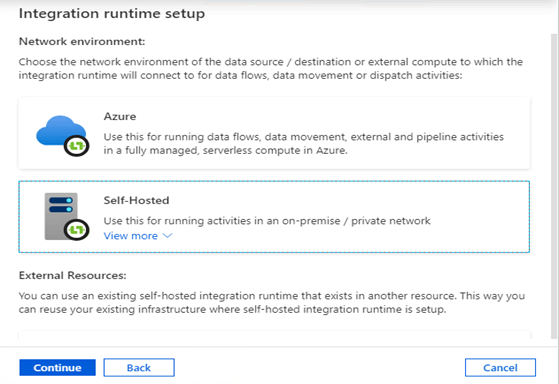Click the Continue button
Screen dimensions: 559x384
point(57,368)
